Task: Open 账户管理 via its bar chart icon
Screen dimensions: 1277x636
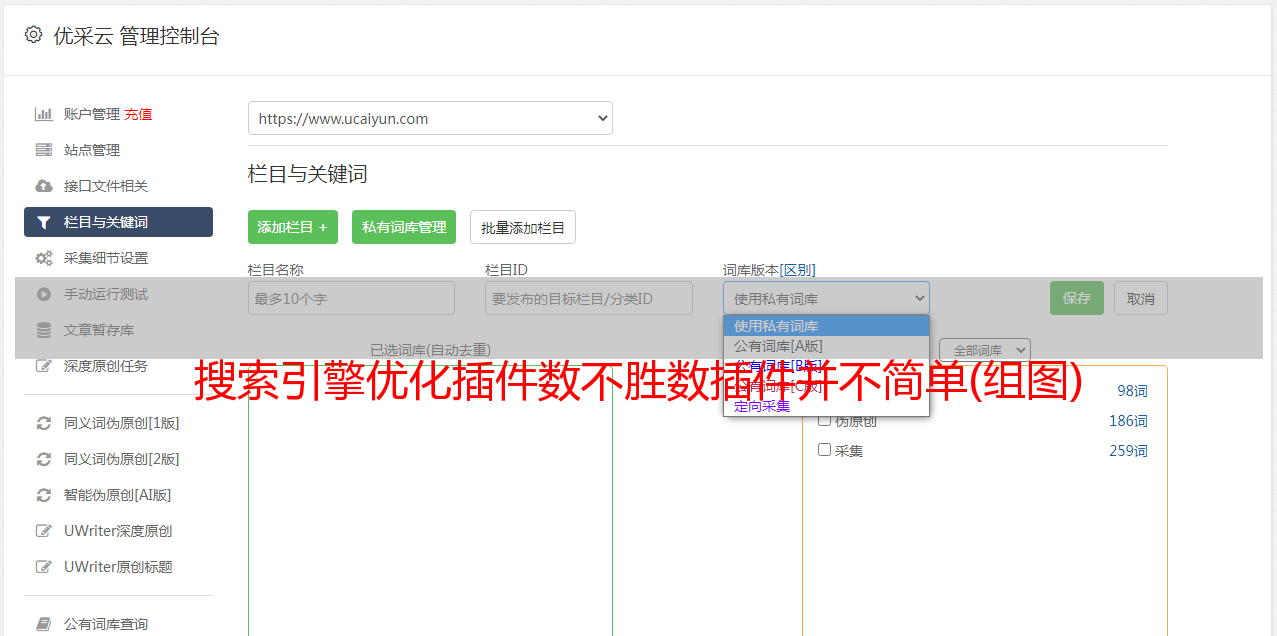Action: tap(43, 114)
